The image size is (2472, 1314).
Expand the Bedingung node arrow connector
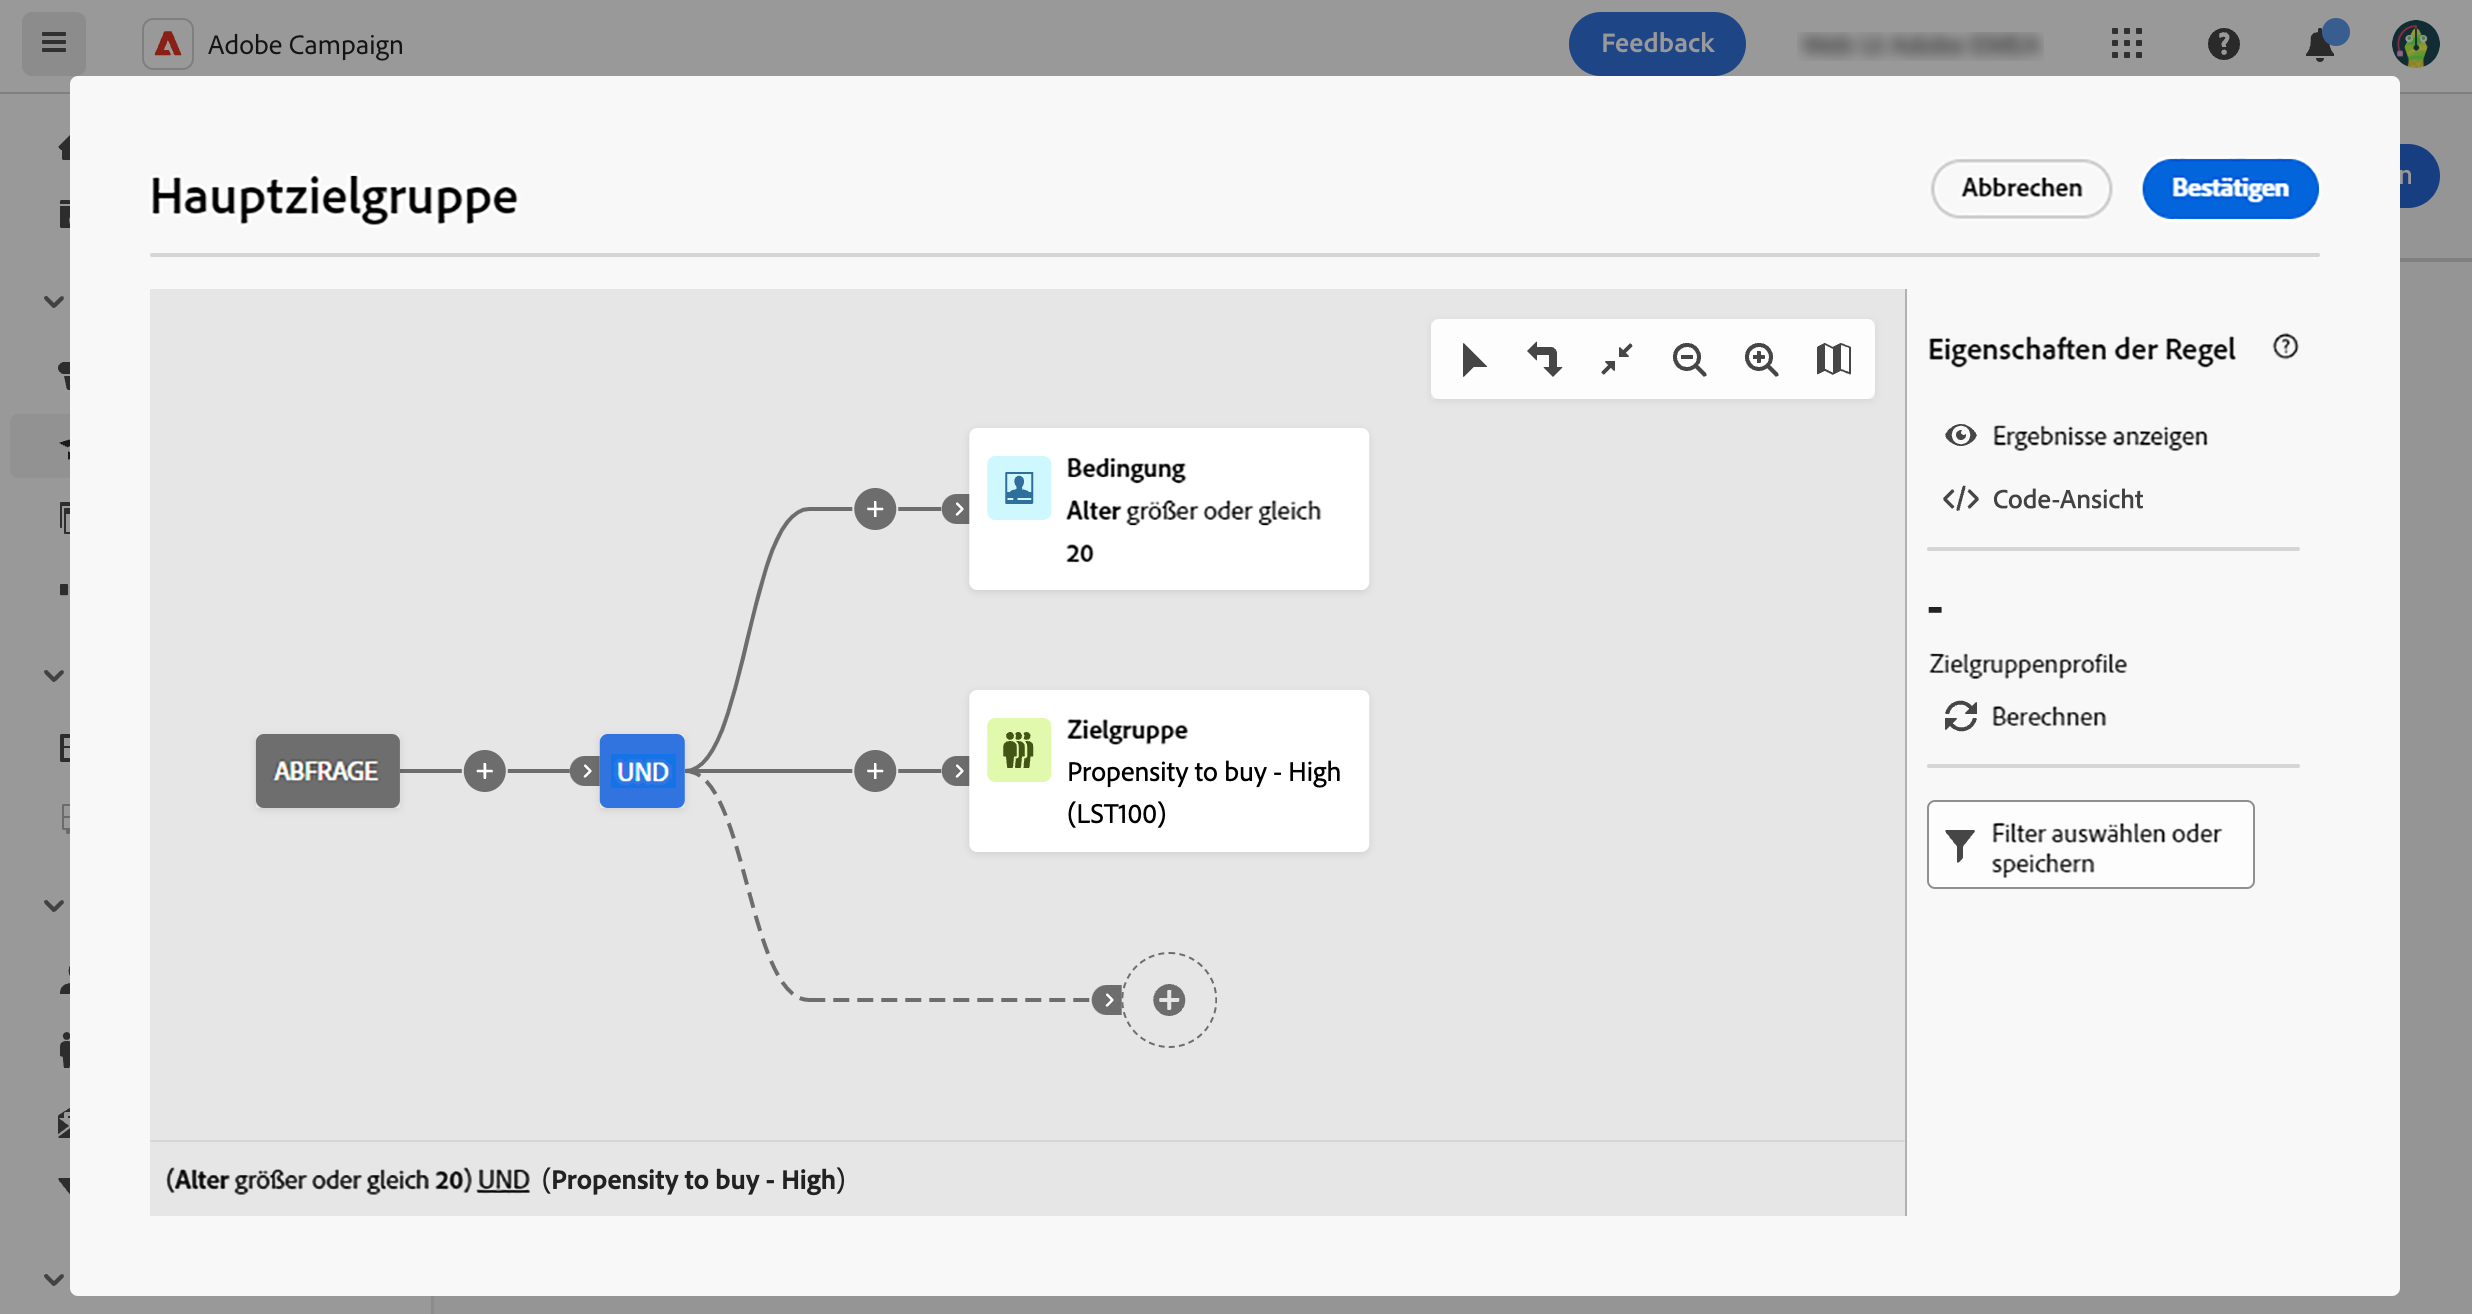[958, 509]
